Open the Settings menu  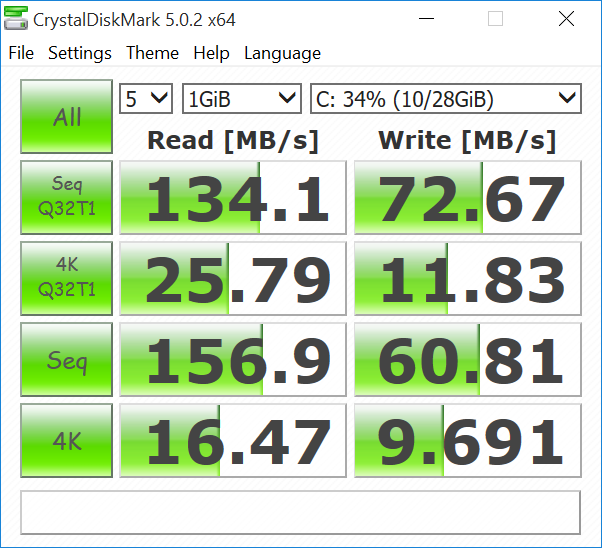tap(80, 53)
